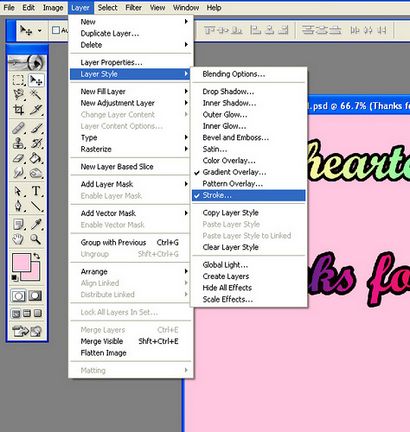Select the Path Selection arrow tool
Image resolution: width=410 pixels, height=432 pixels.
click(x=19, y=191)
